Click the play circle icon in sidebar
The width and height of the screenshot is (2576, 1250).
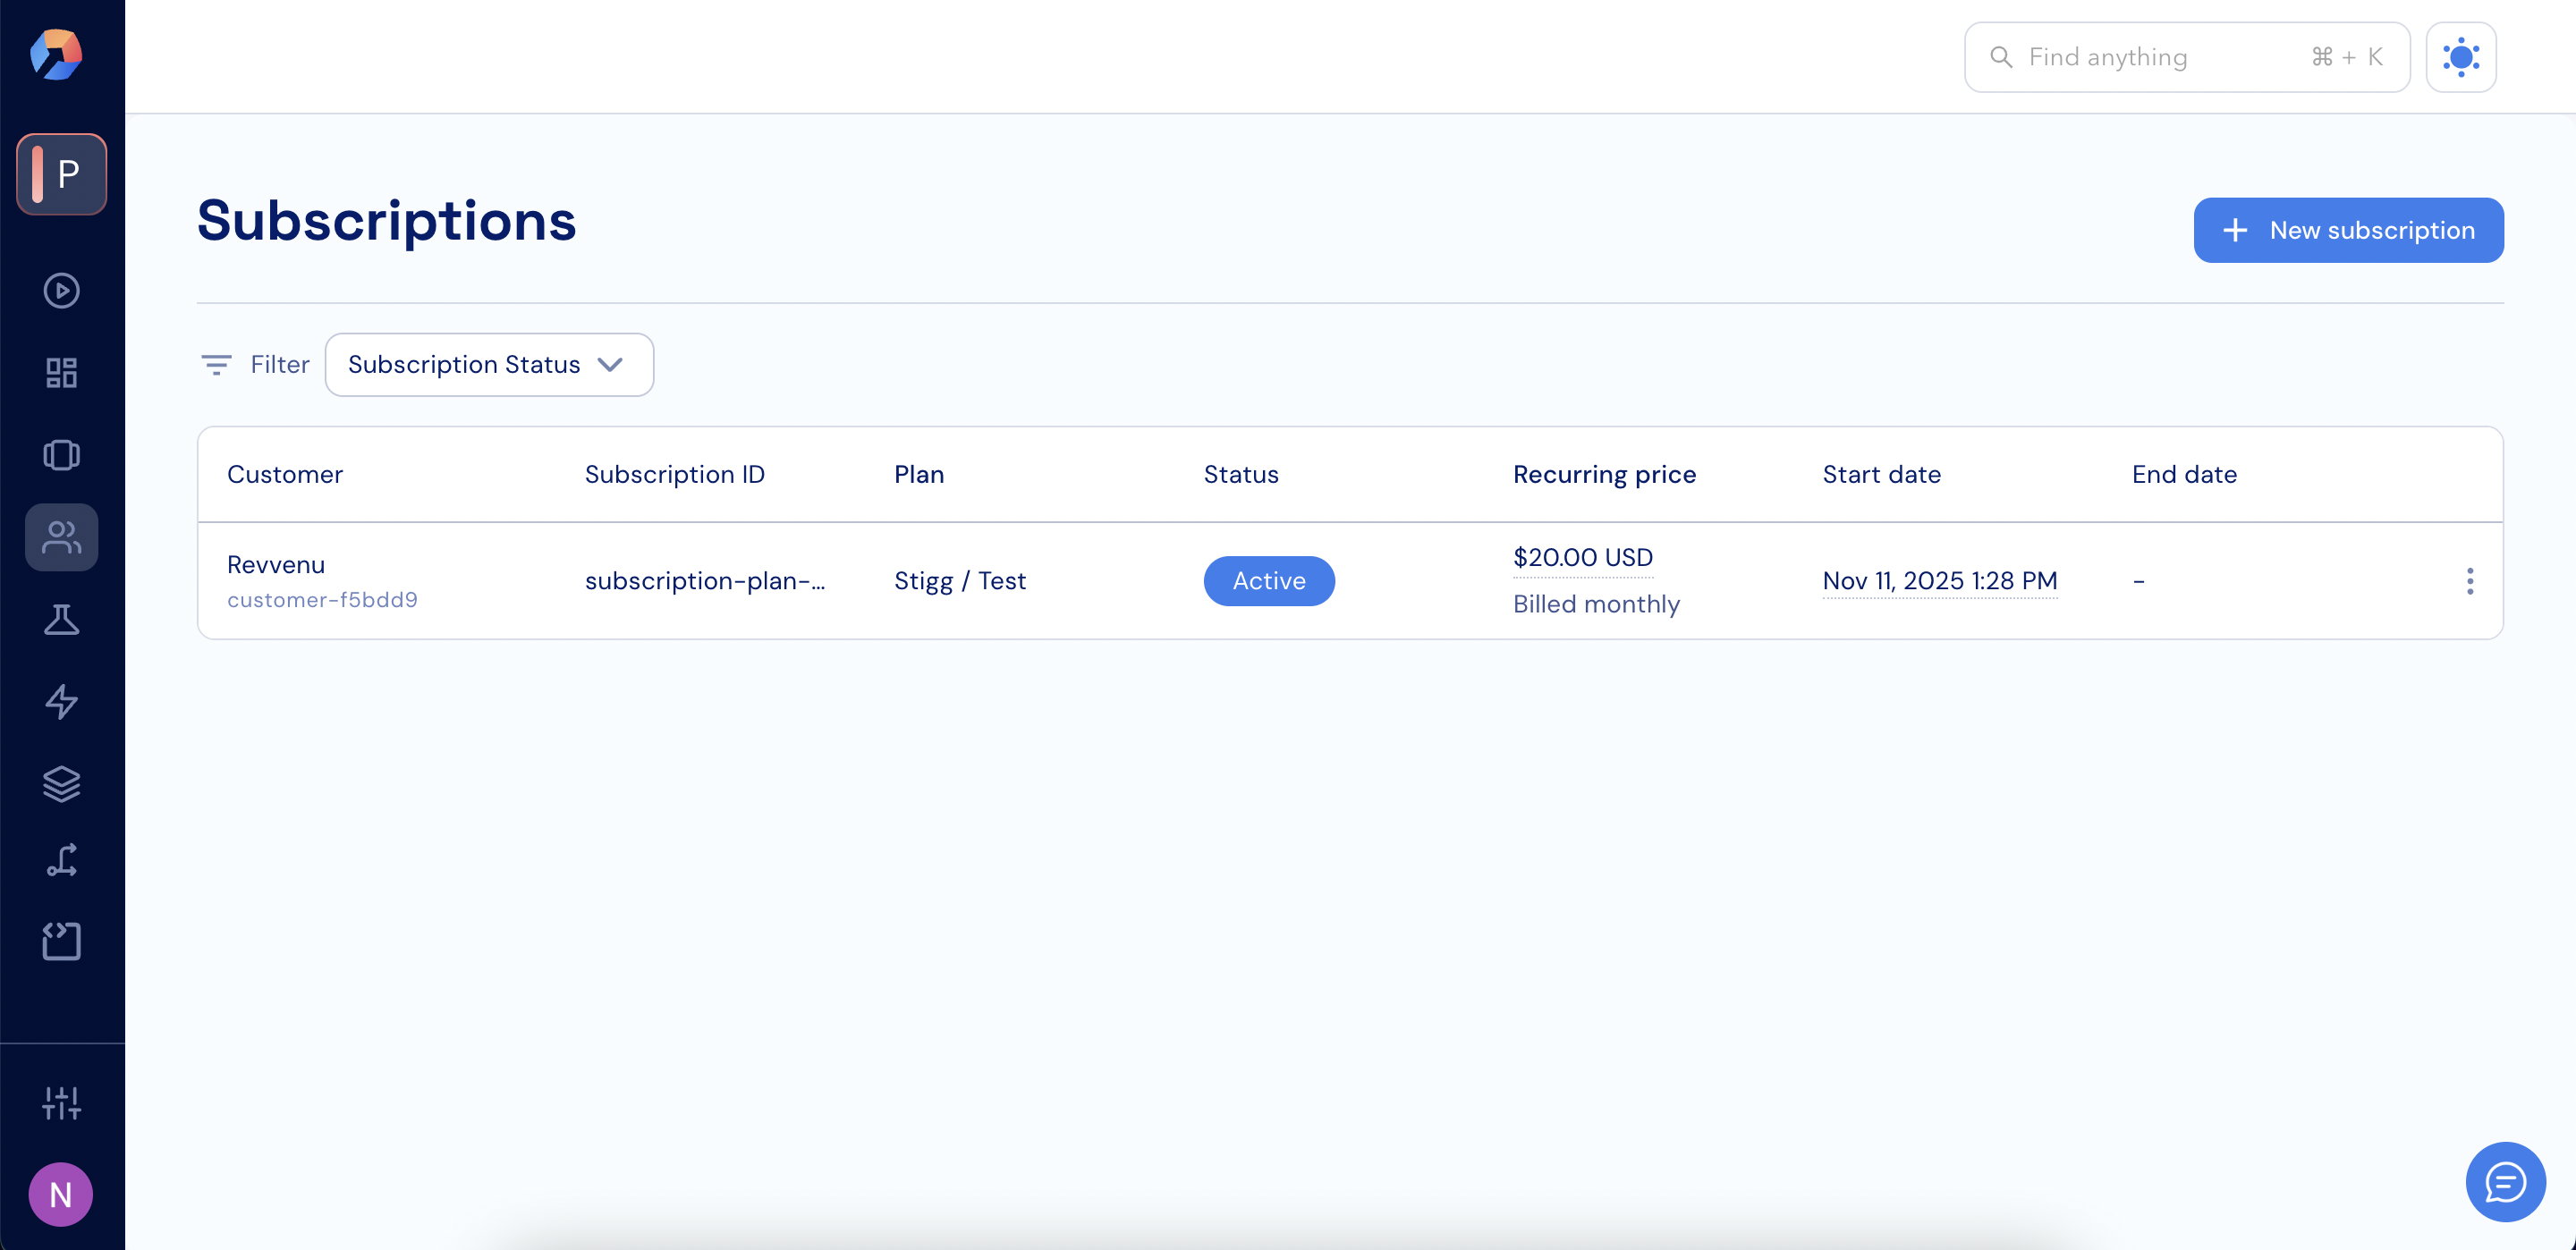pyautogui.click(x=61, y=291)
